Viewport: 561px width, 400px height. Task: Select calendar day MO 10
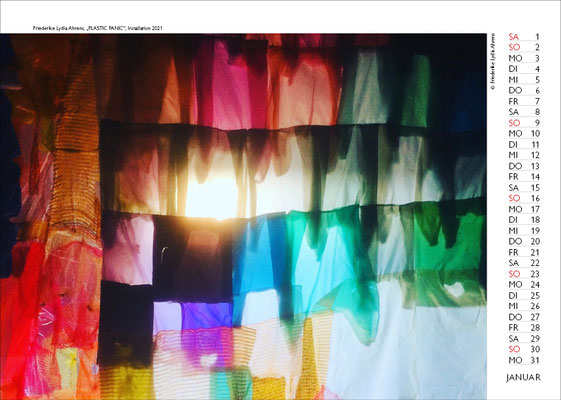pyautogui.click(x=524, y=134)
